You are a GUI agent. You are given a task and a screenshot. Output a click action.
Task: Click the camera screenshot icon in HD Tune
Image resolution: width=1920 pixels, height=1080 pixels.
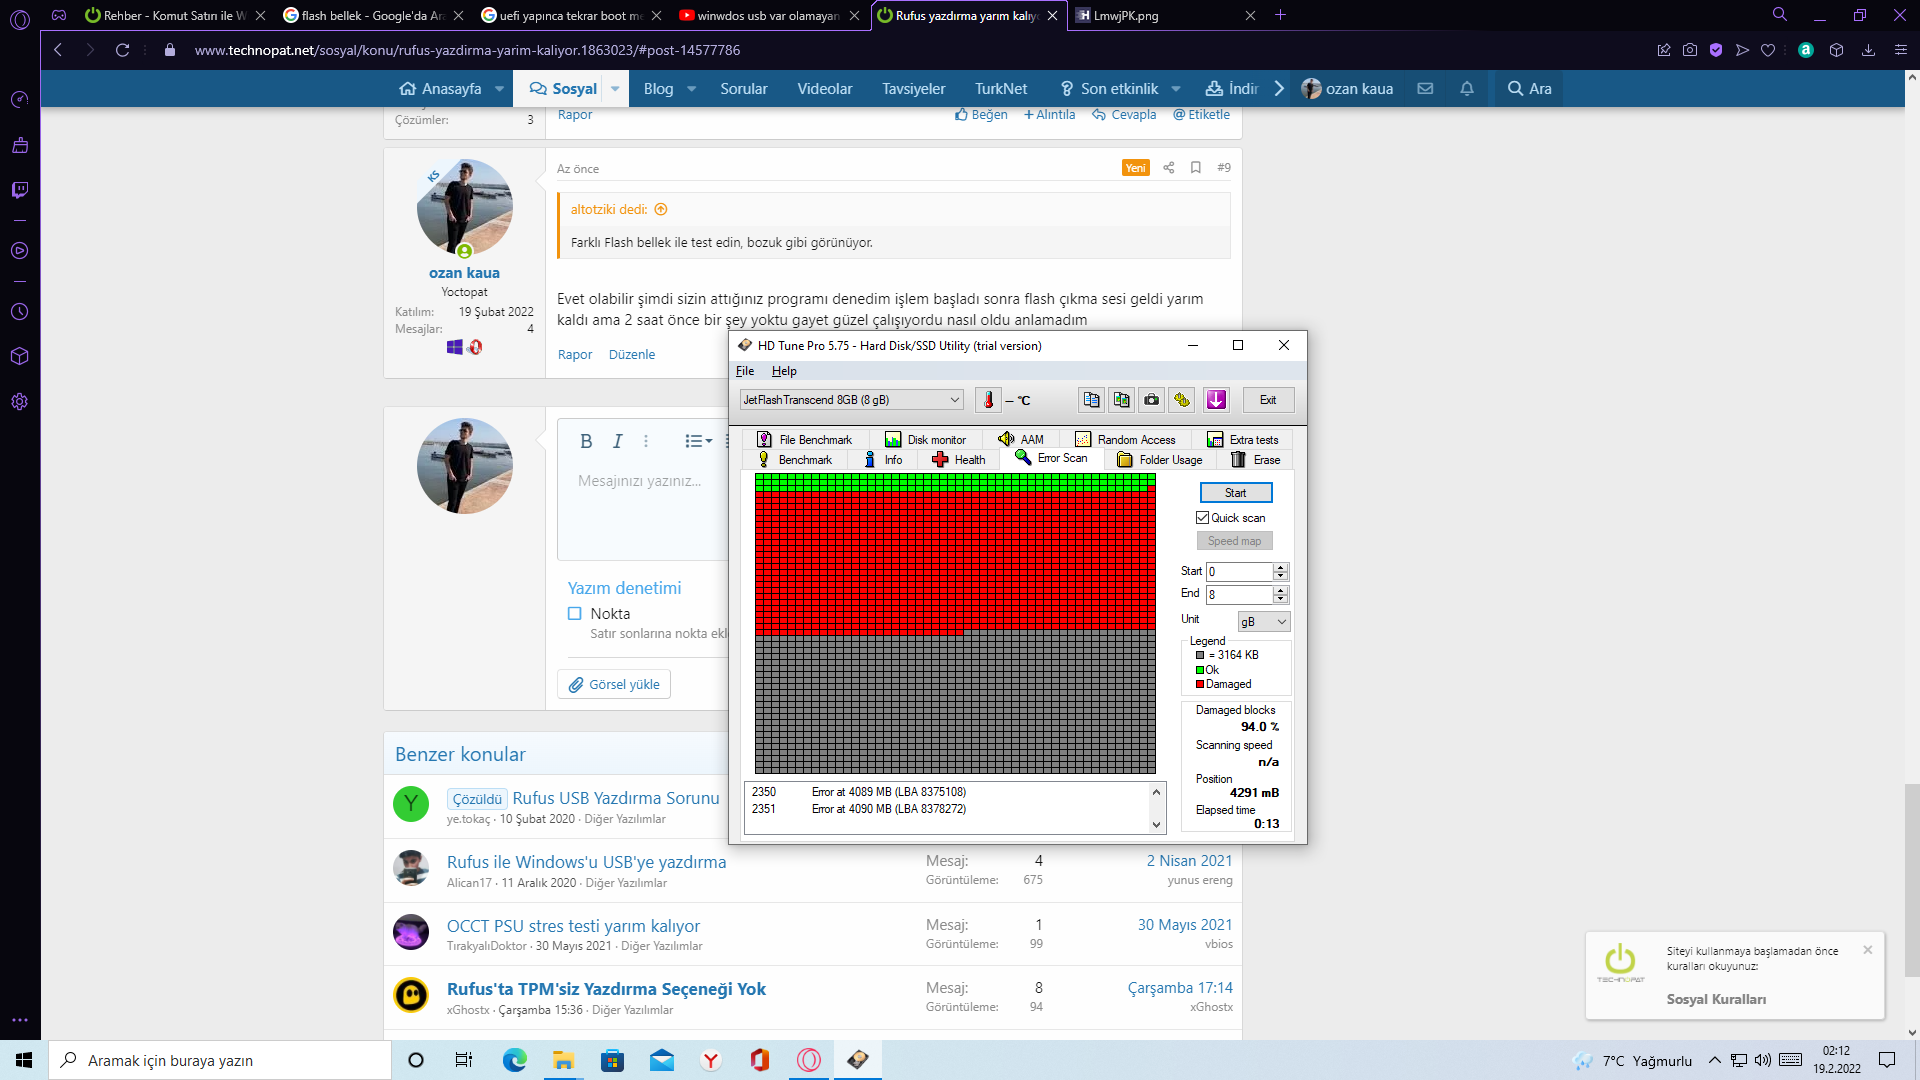(1152, 400)
